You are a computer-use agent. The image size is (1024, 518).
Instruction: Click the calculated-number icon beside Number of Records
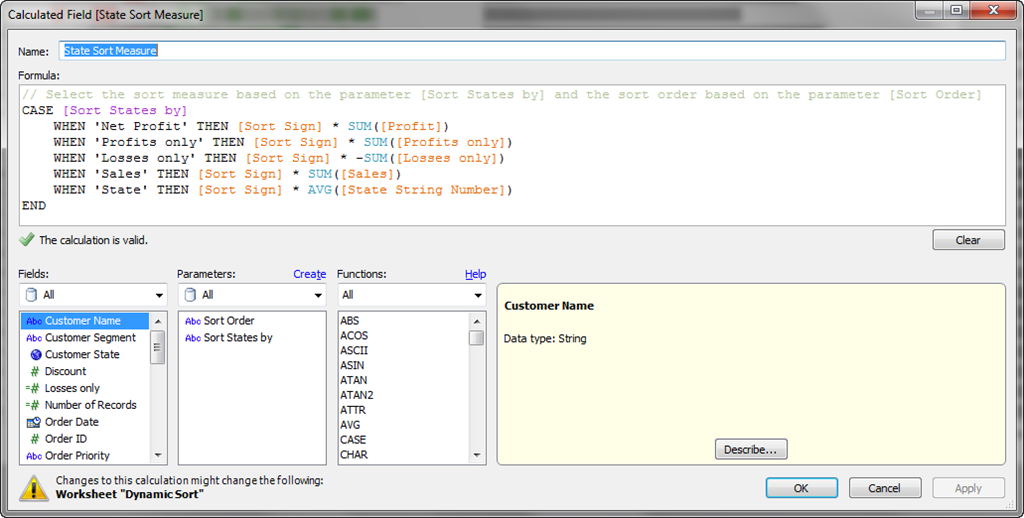pos(33,405)
